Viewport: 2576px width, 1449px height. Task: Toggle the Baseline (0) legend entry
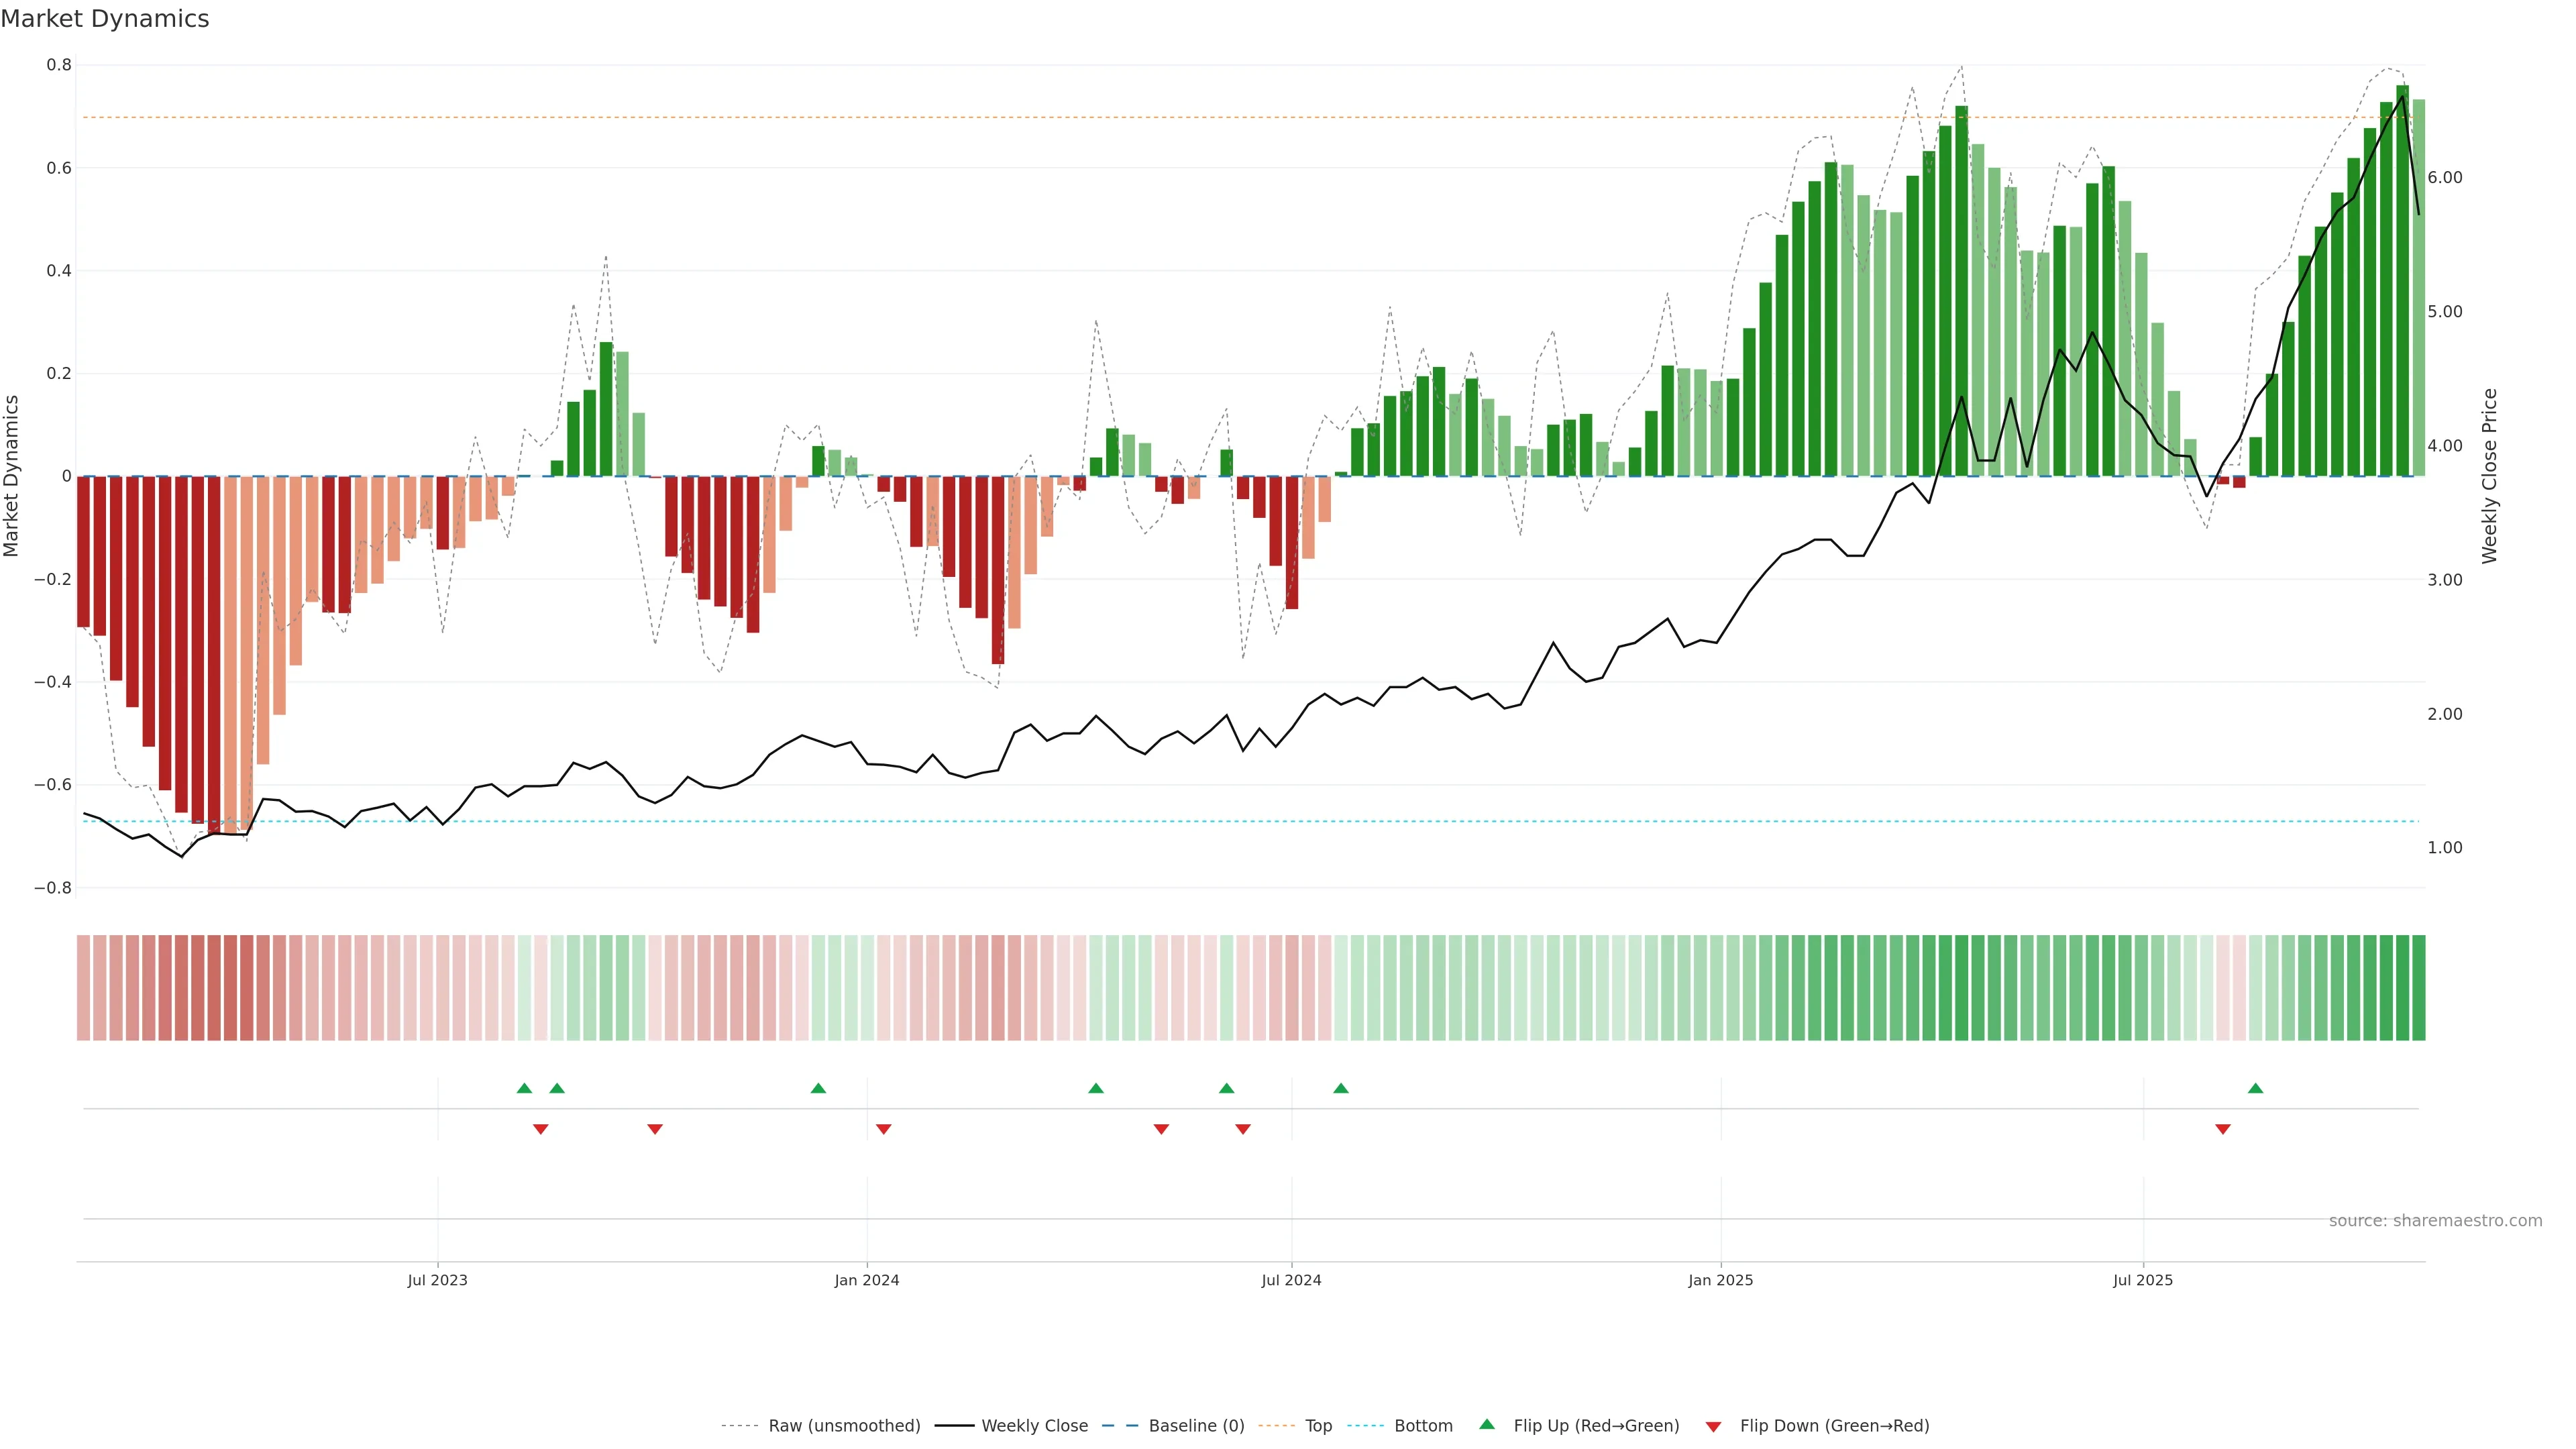pyautogui.click(x=1196, y=1426)
